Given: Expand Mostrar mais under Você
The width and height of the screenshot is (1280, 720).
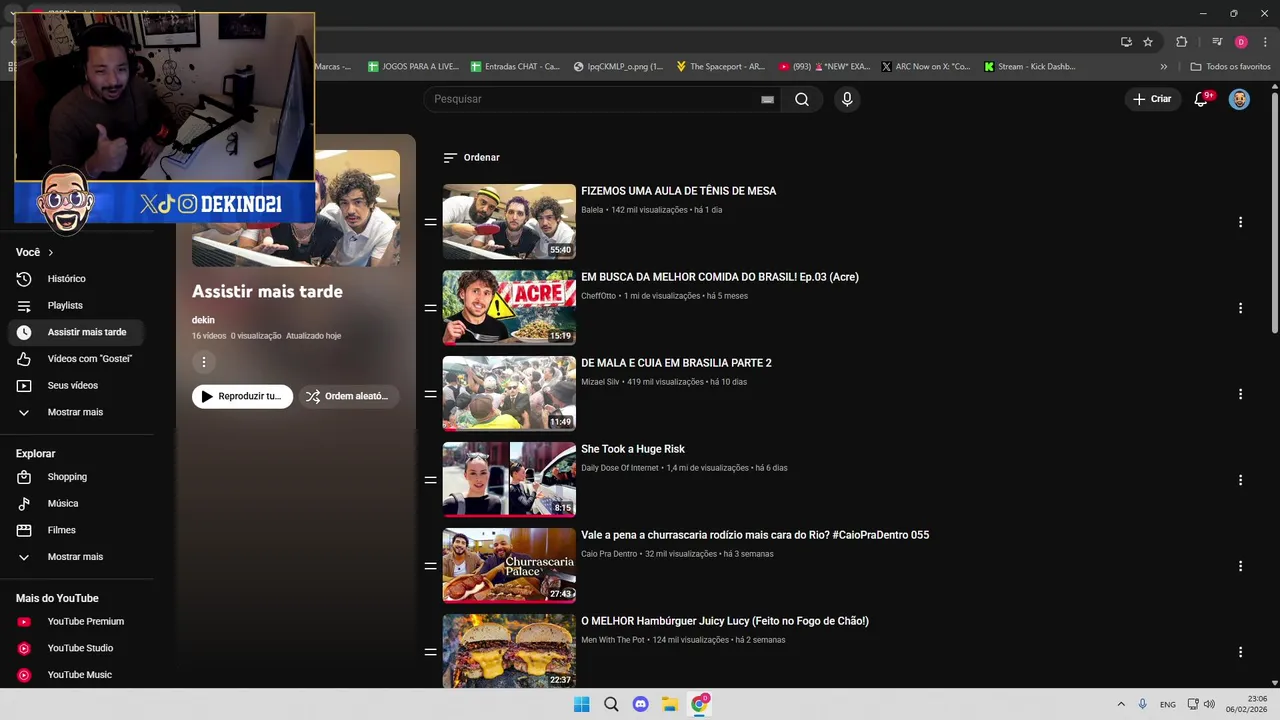Looking at the screenshot, I should (75, 412).
